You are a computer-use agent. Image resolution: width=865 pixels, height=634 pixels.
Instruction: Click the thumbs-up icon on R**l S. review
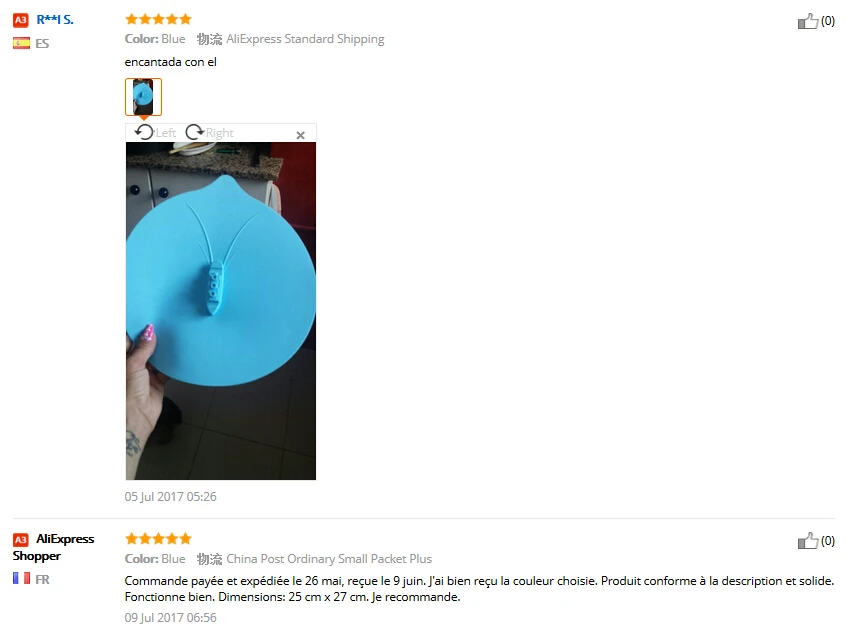tap(808, 21)
